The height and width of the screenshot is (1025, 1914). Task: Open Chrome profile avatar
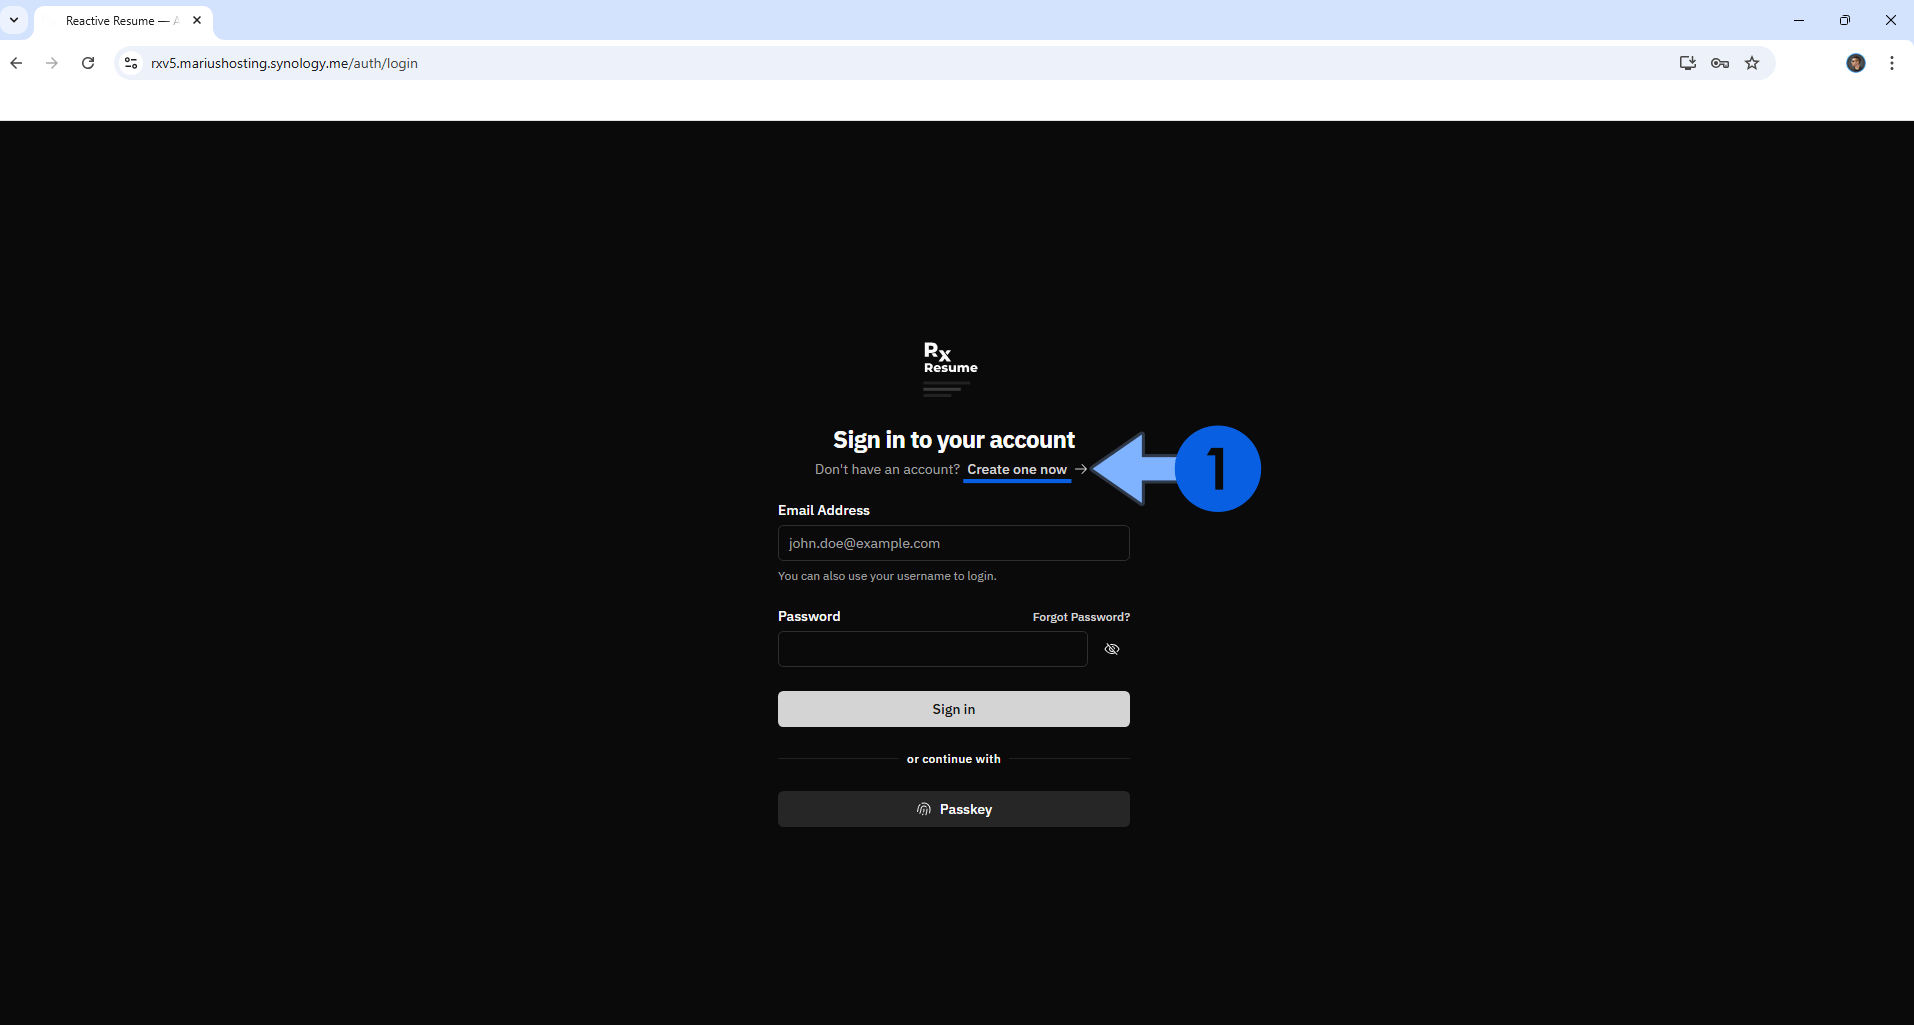click(x=1856, y=62)
